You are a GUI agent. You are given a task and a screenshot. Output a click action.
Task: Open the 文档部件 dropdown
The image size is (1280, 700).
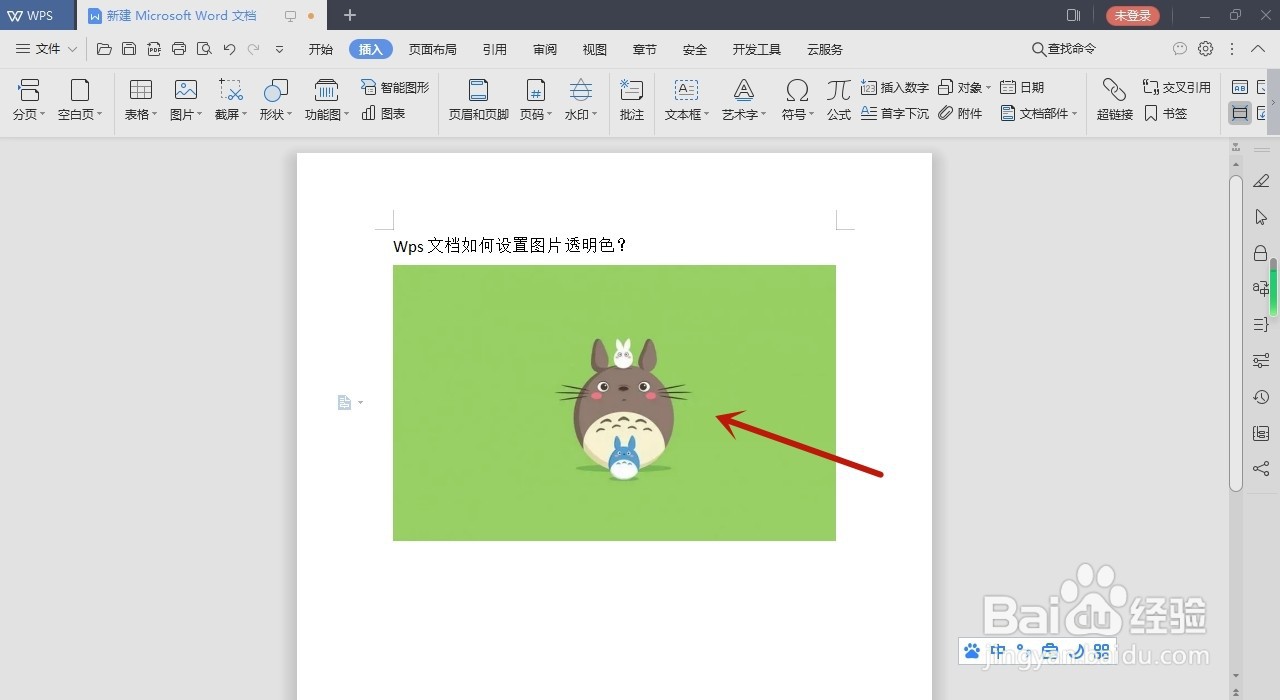coord(1040,113)
